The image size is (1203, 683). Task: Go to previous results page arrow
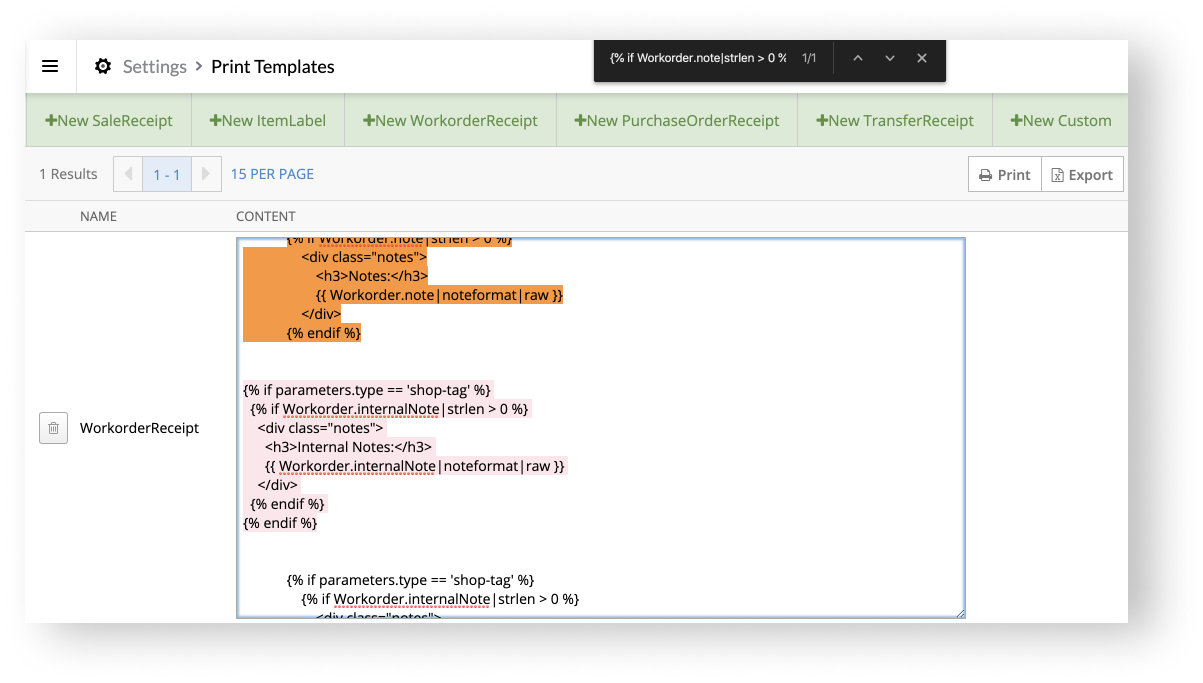click(x=128, y=174)
